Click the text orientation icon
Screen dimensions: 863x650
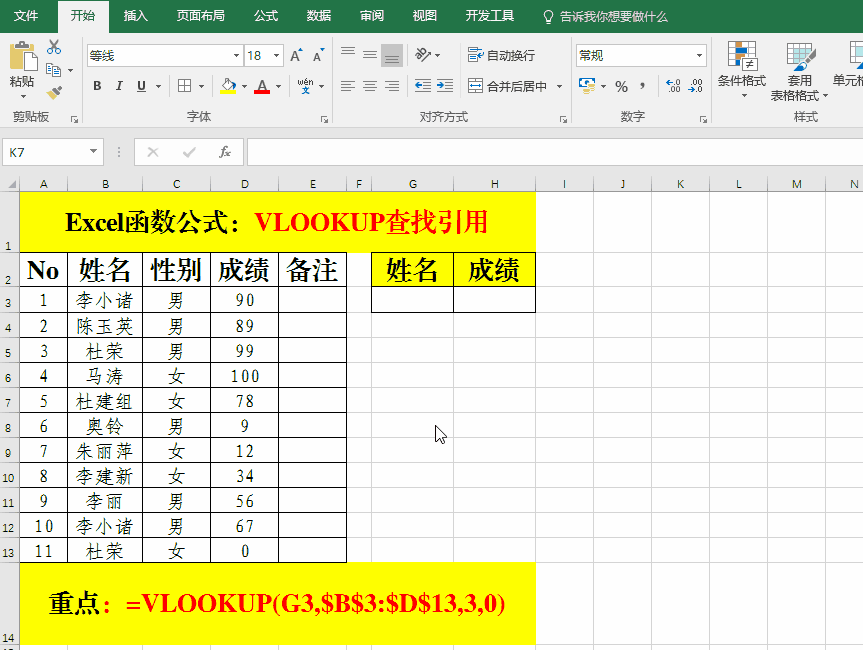click(x=423, y=54)
